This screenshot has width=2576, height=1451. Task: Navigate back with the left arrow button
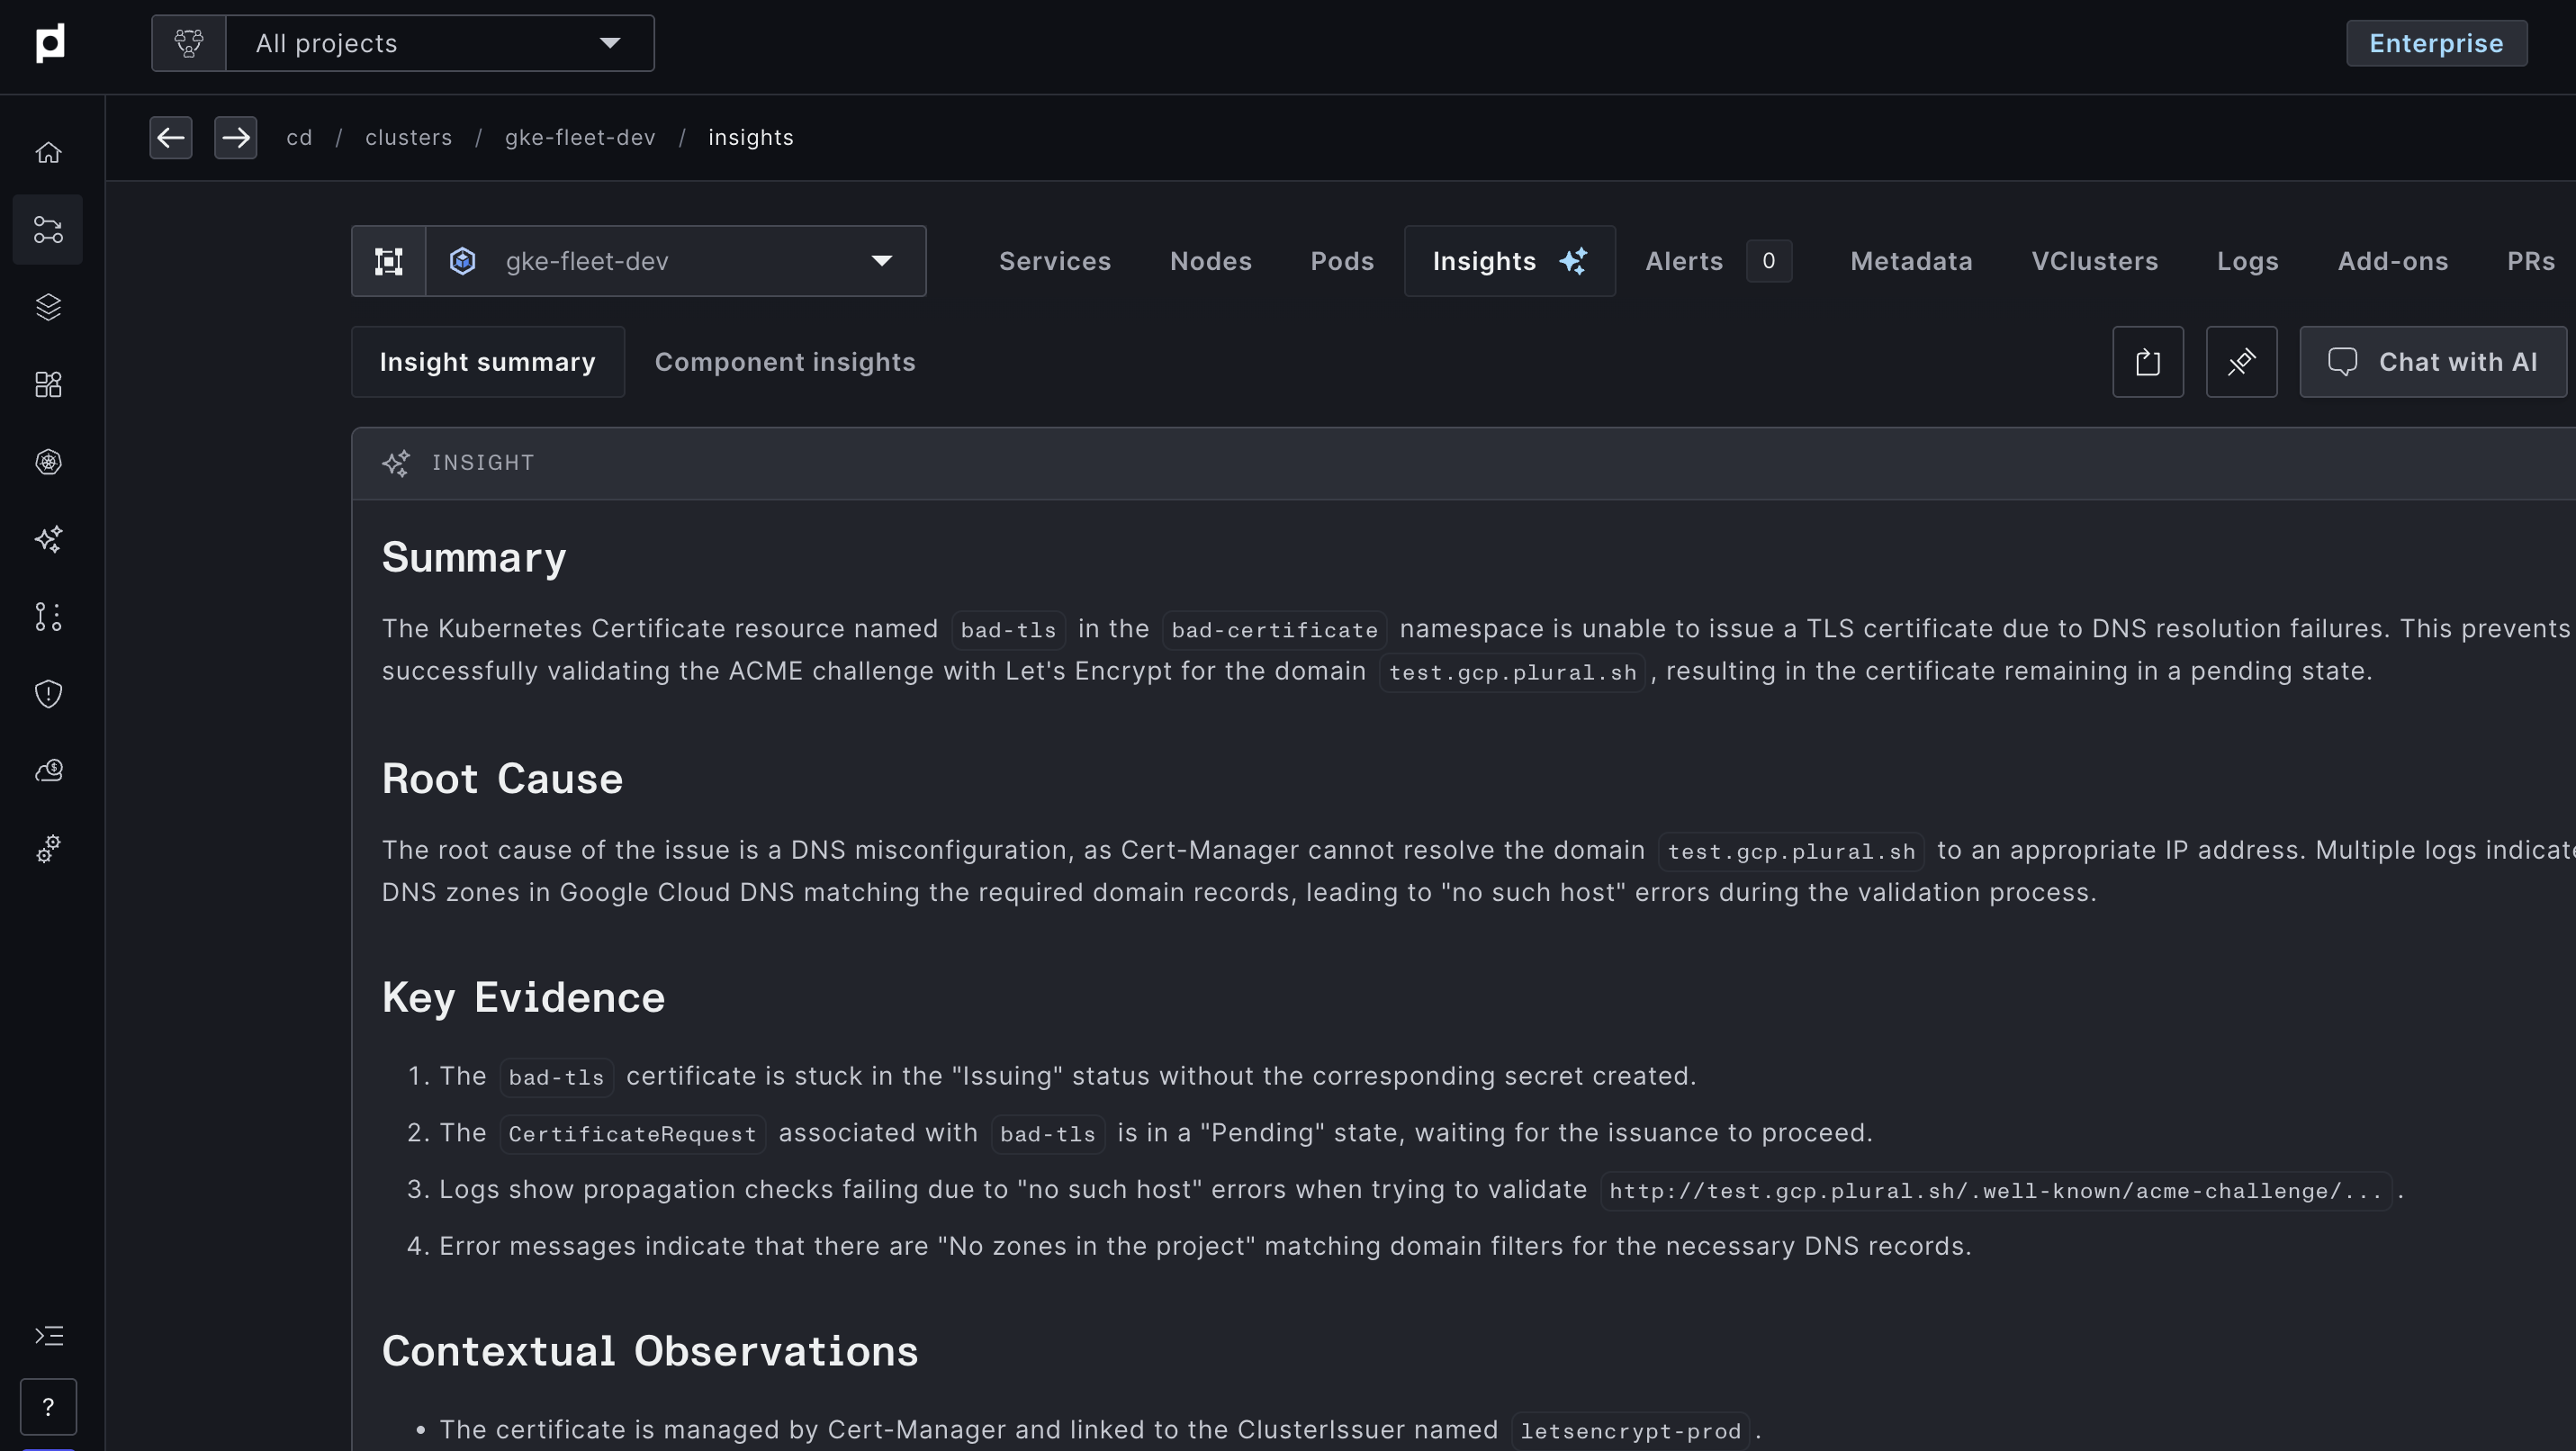coord(171,137)
